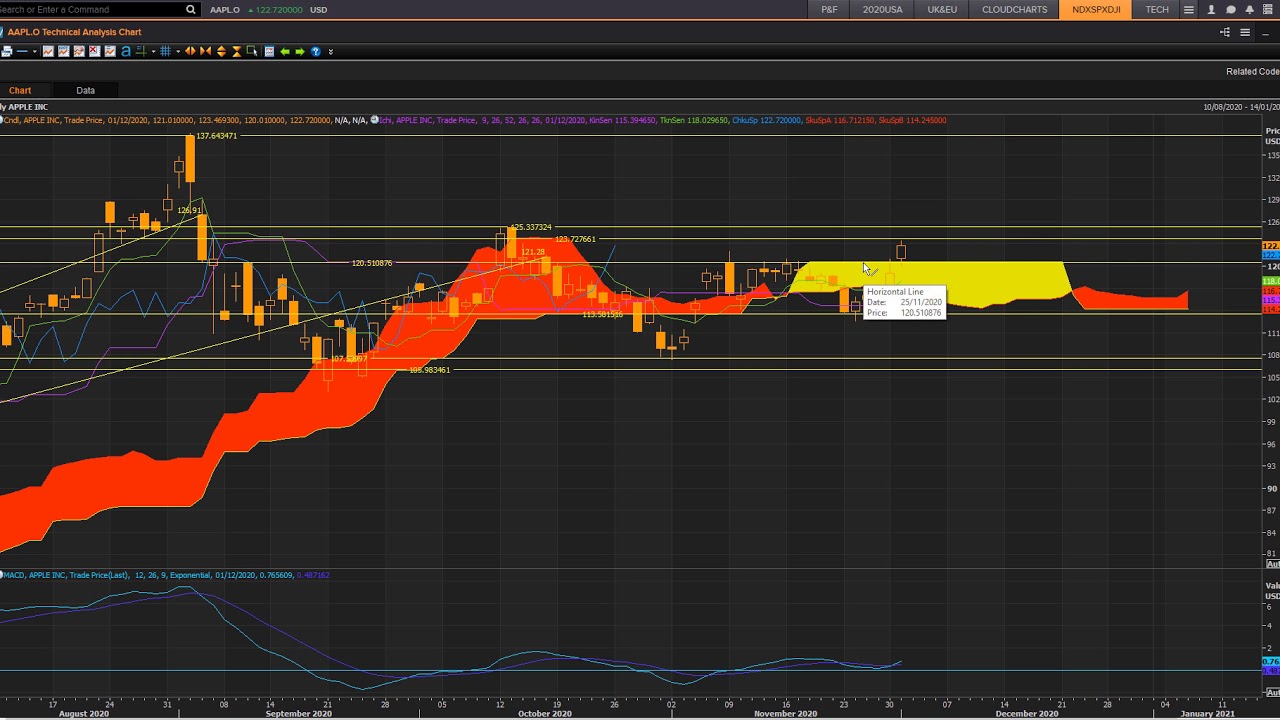
Task: Click the date range 10/08/2020 label
Action: point(1223,107)
